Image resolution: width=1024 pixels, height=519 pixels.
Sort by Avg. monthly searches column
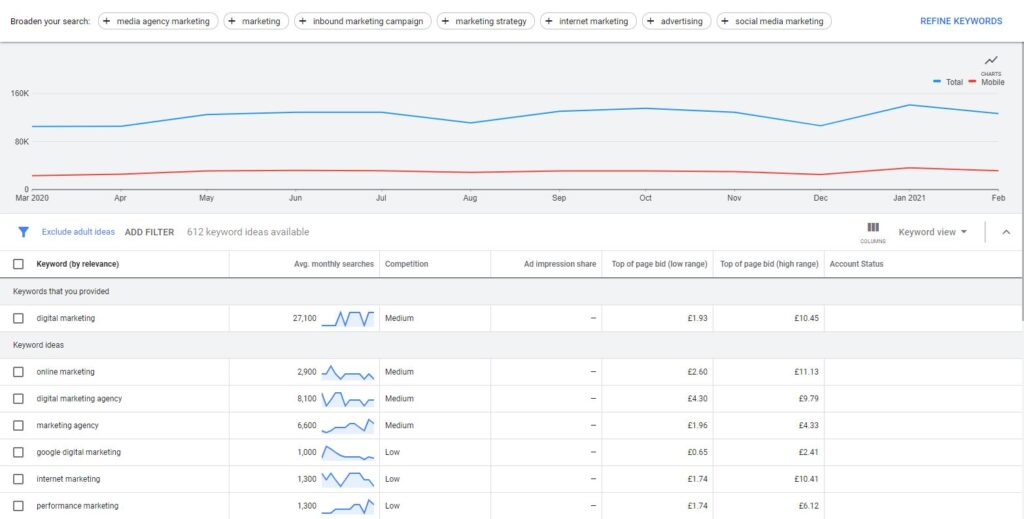(334, 264)
